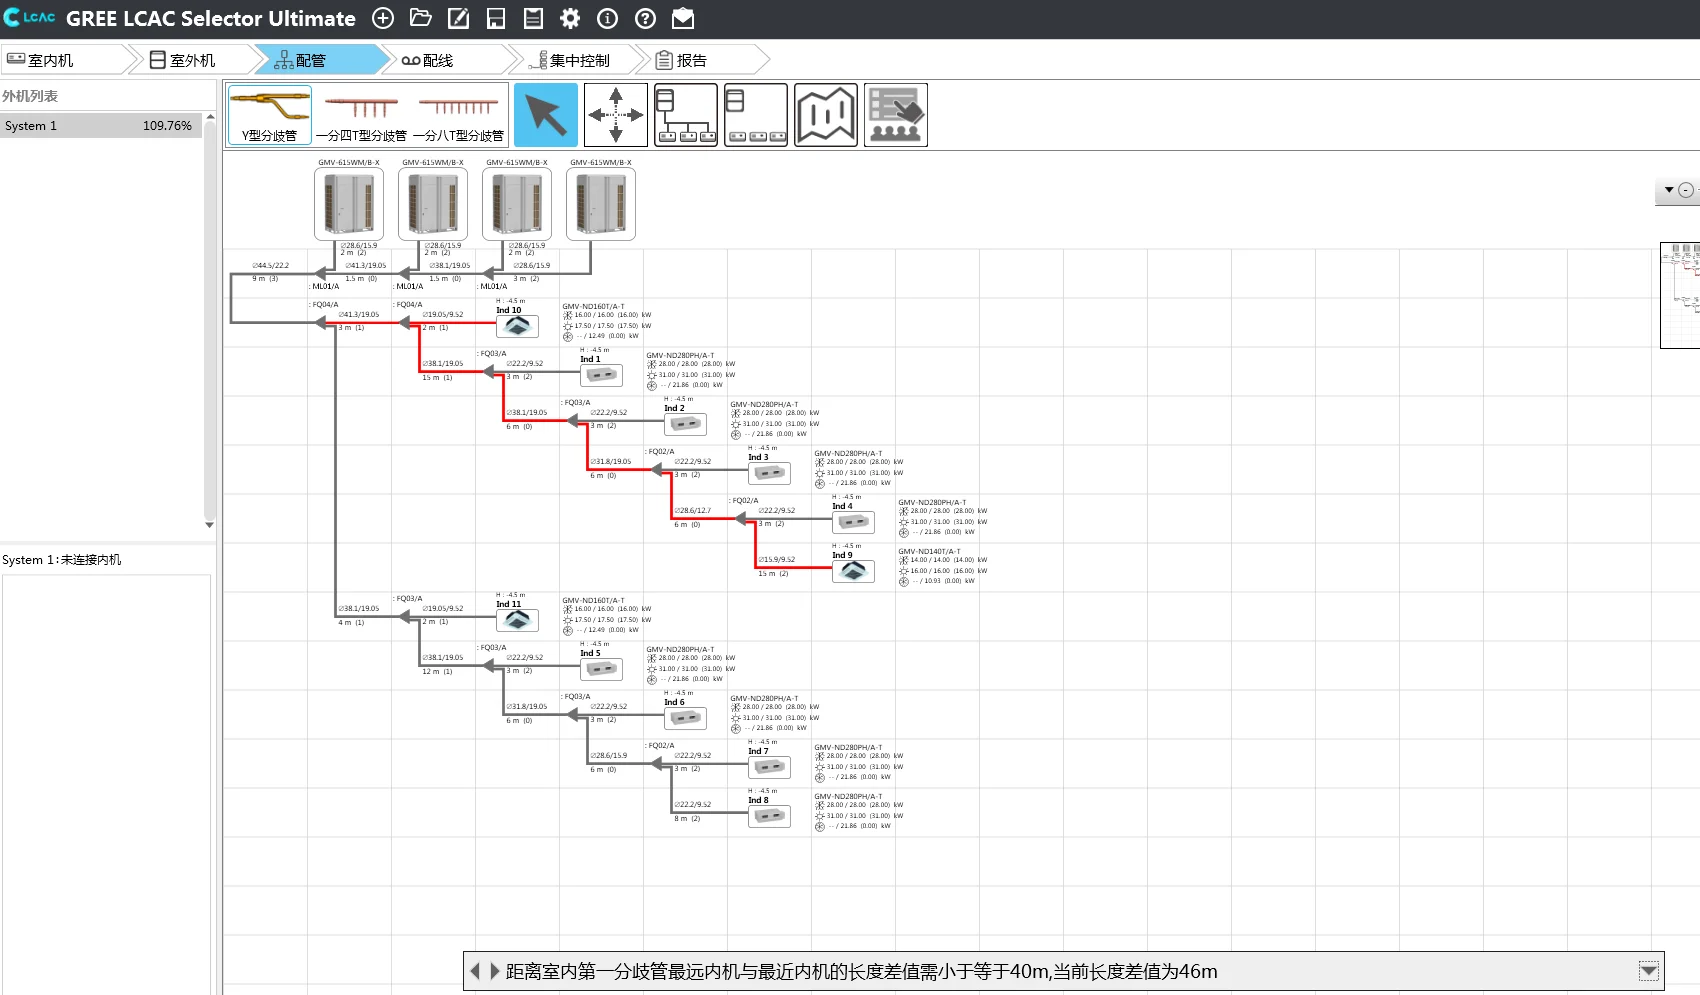Screen dimensions: 1700x995
Task: Click the rightmost GMV-615WM/B-X outdoor unit
Action: point(601,204)
